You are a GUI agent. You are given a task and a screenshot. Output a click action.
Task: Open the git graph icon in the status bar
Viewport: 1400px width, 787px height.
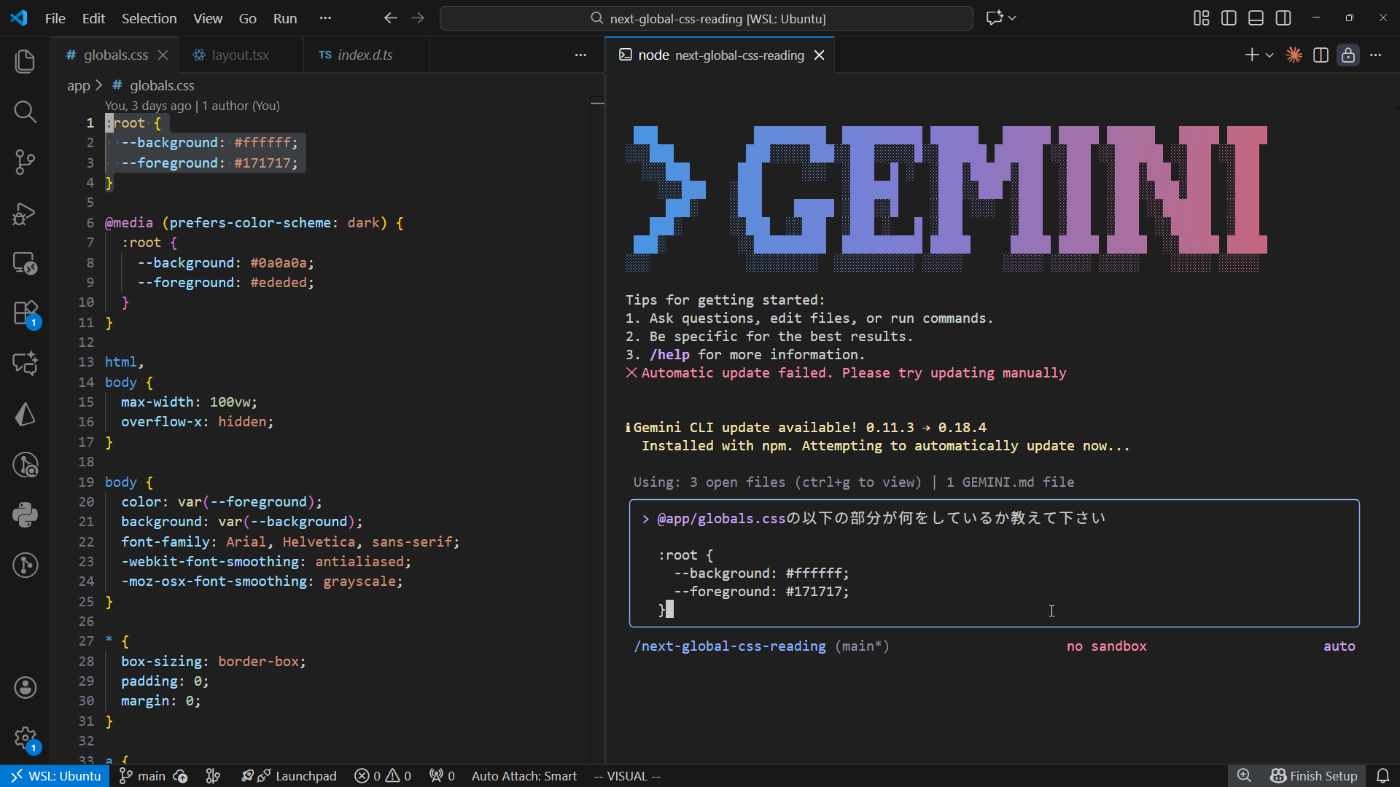click(212, 776)
